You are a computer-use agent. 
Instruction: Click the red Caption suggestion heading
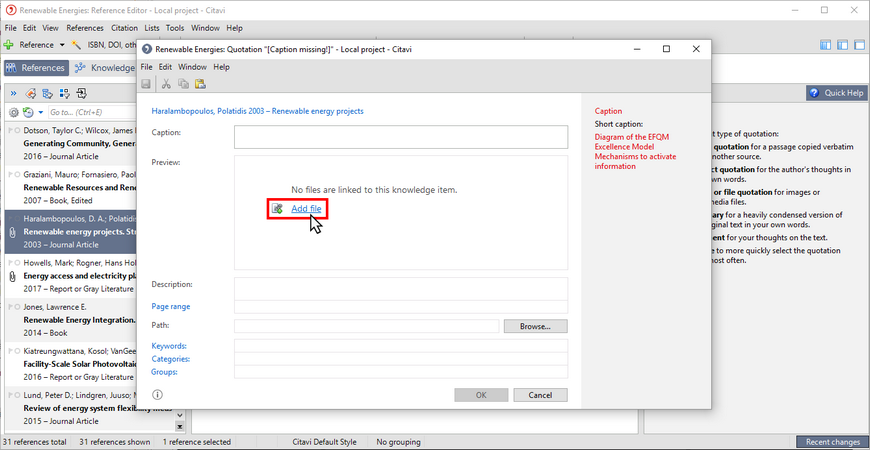(x=608, y=111)
